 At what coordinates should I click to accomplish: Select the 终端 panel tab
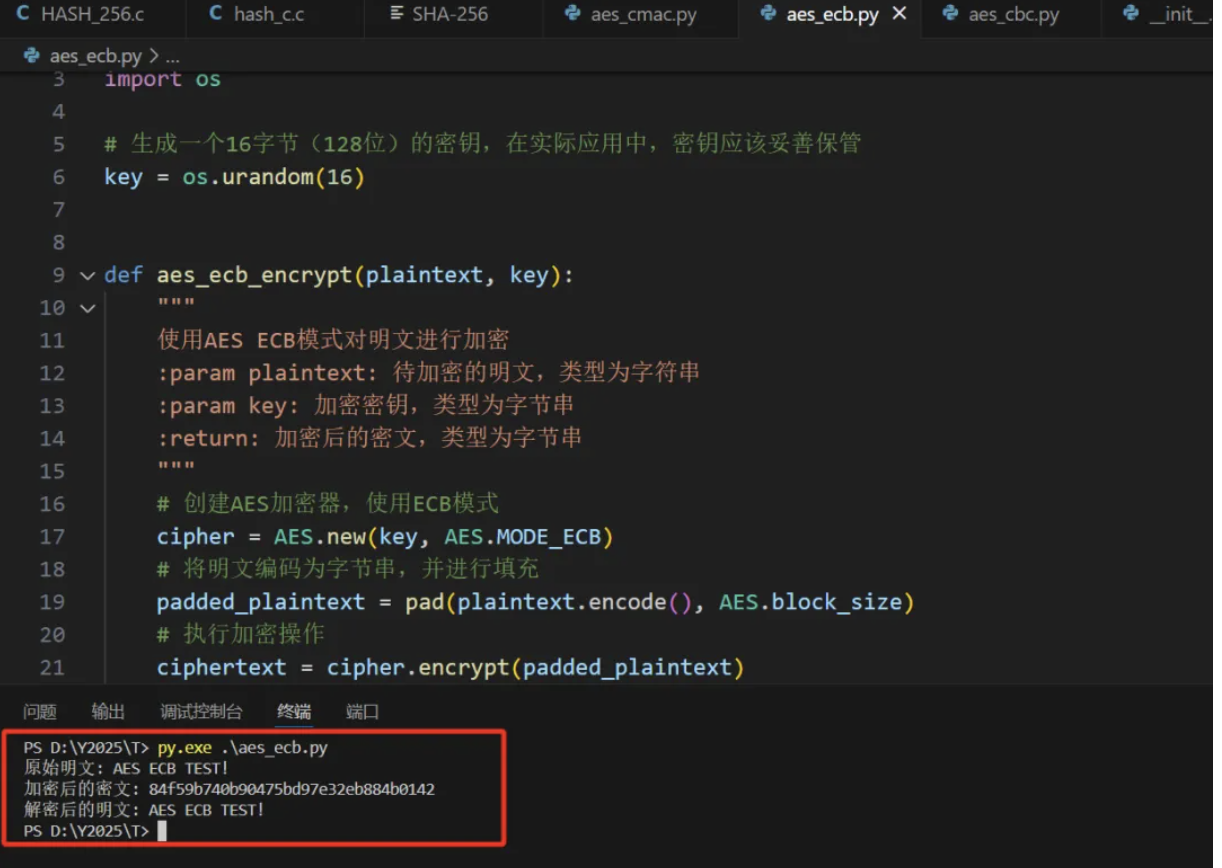pos(294,712)
